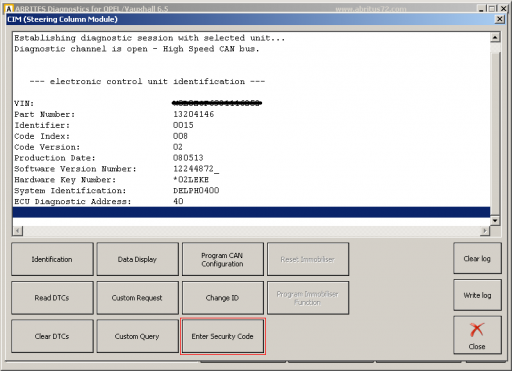The image size is (512, 371).
Task: Select the highlighted blue log line
Action: [x=251, y=212]
